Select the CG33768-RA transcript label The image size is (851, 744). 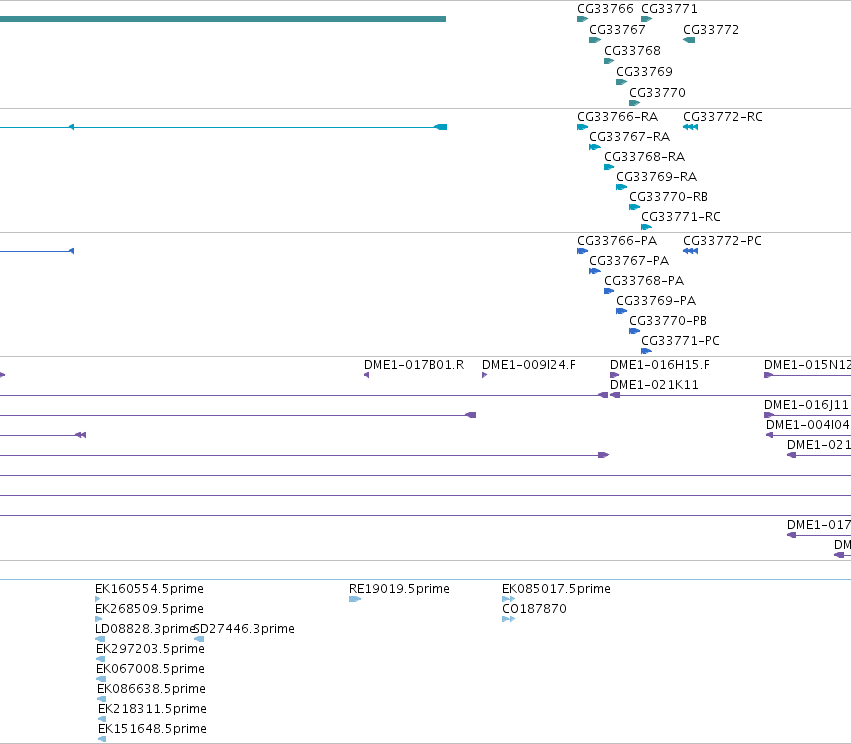point(645,157)
